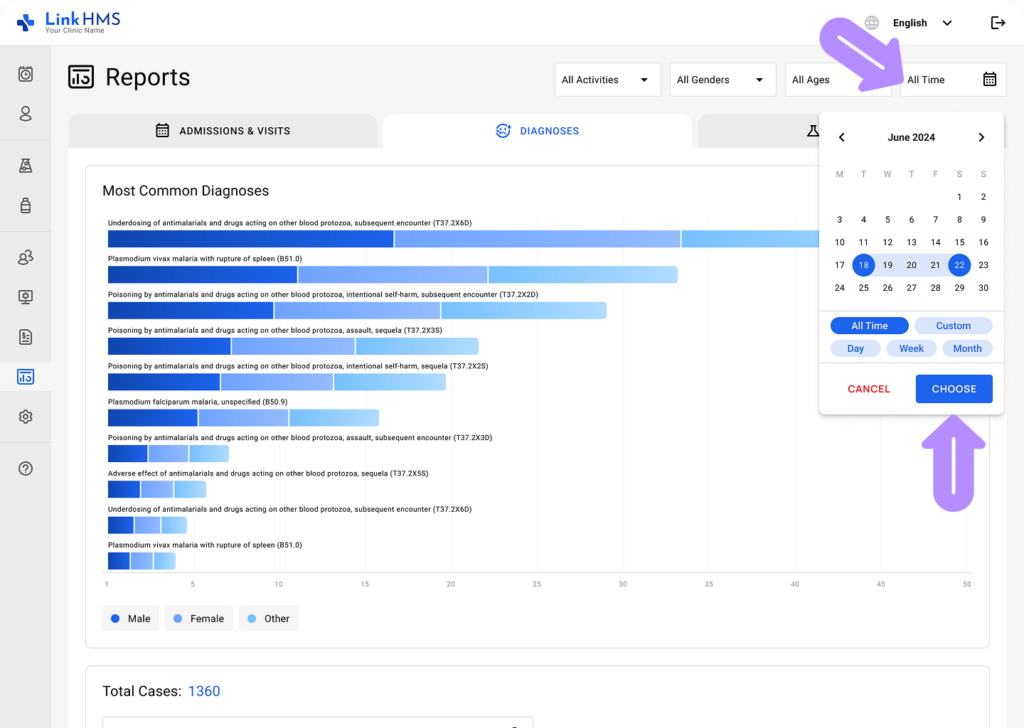Toggle the Male legend in the chart
The image size is (1024, 728).
130,618
